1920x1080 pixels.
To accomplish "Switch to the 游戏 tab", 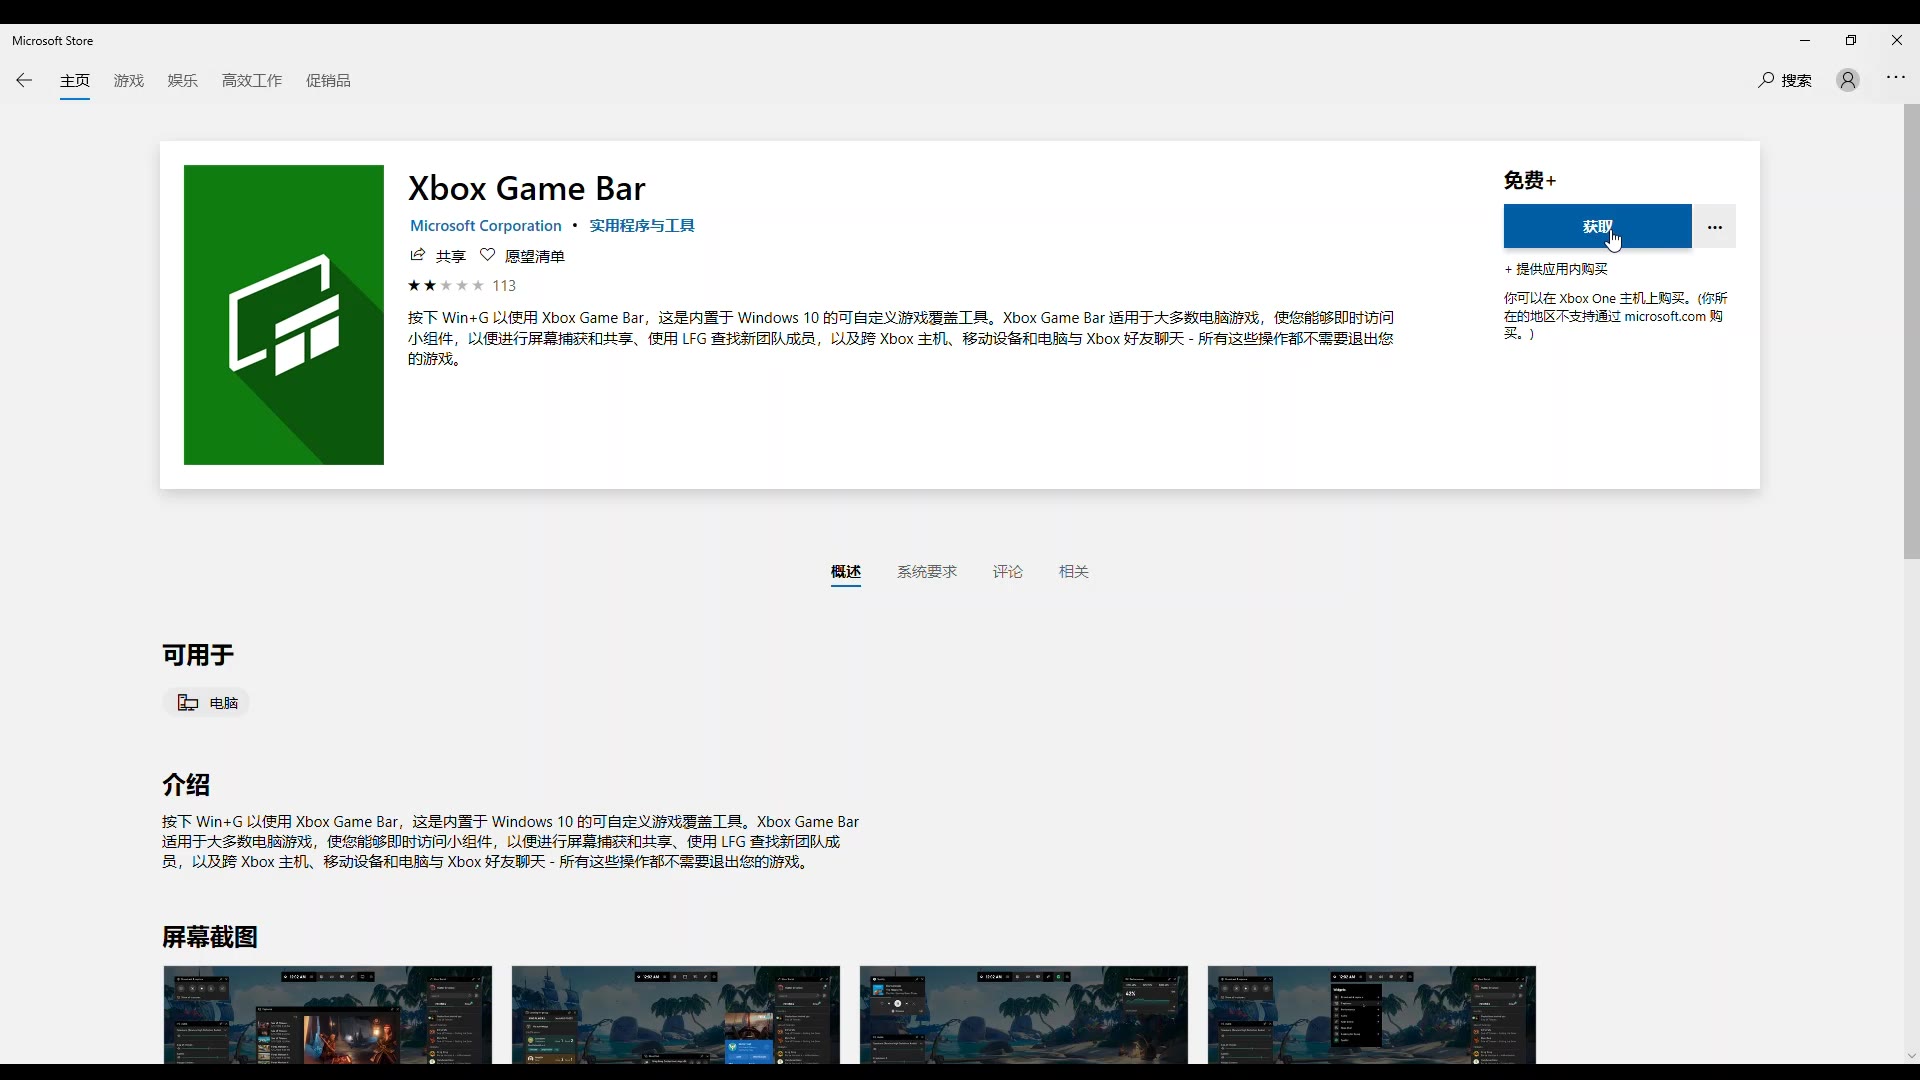I will click(129, 81).
